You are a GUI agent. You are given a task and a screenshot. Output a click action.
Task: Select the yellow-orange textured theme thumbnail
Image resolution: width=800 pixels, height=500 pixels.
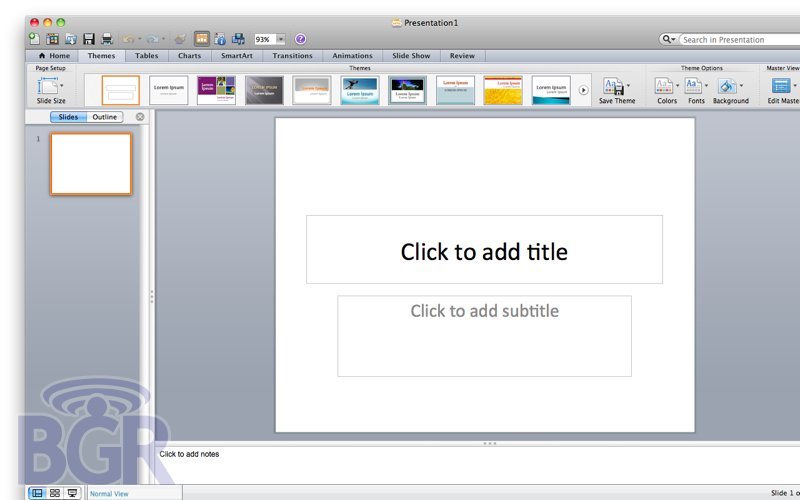(x=503, y=90)
